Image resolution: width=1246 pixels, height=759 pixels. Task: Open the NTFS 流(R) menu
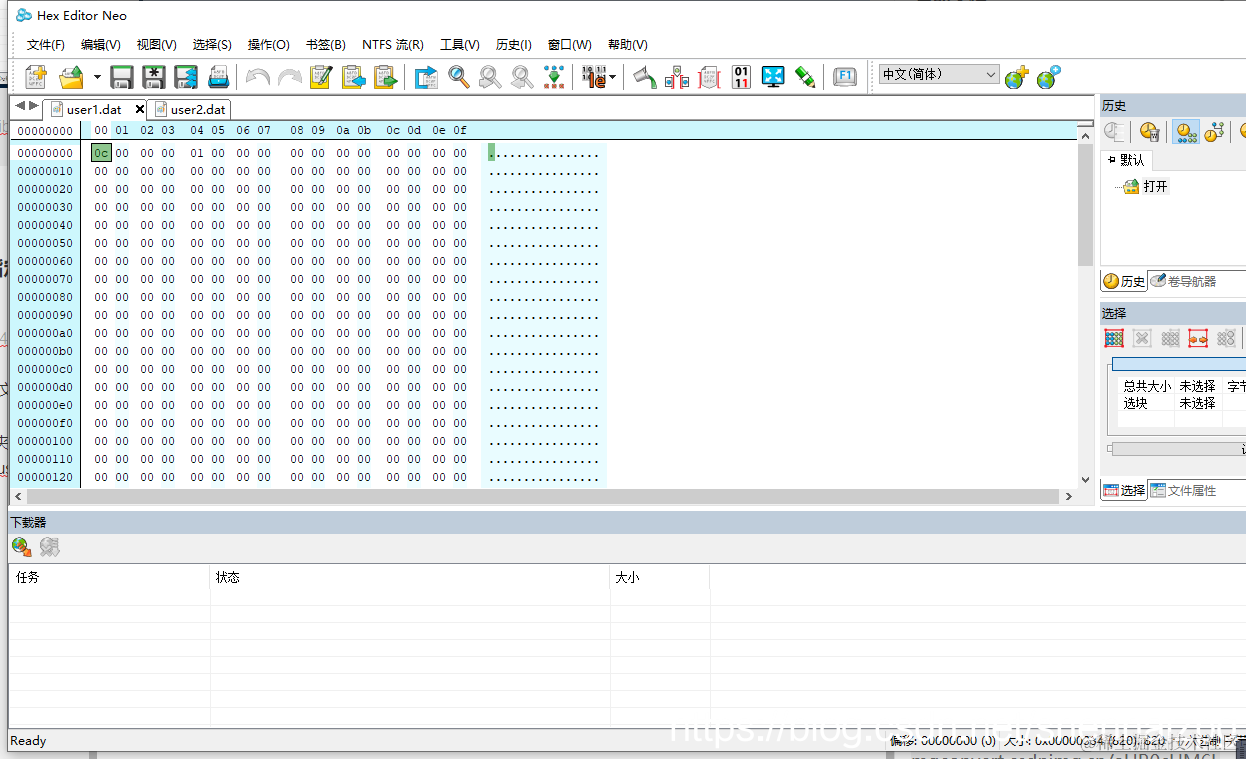(393, 45)
